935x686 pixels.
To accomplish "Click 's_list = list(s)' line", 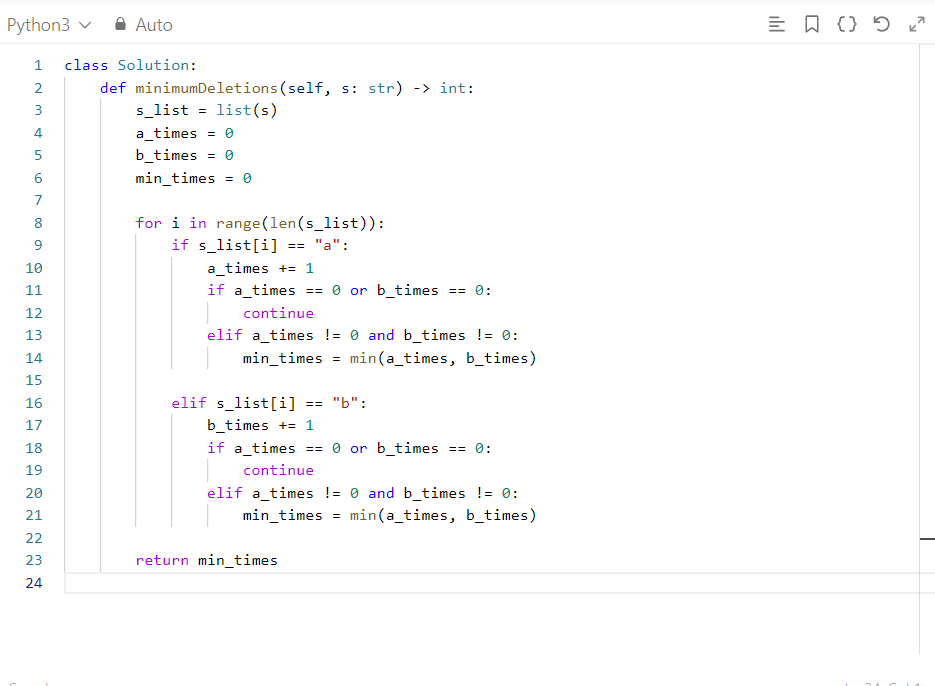I will pyautogui.click(x=206, y=110).
